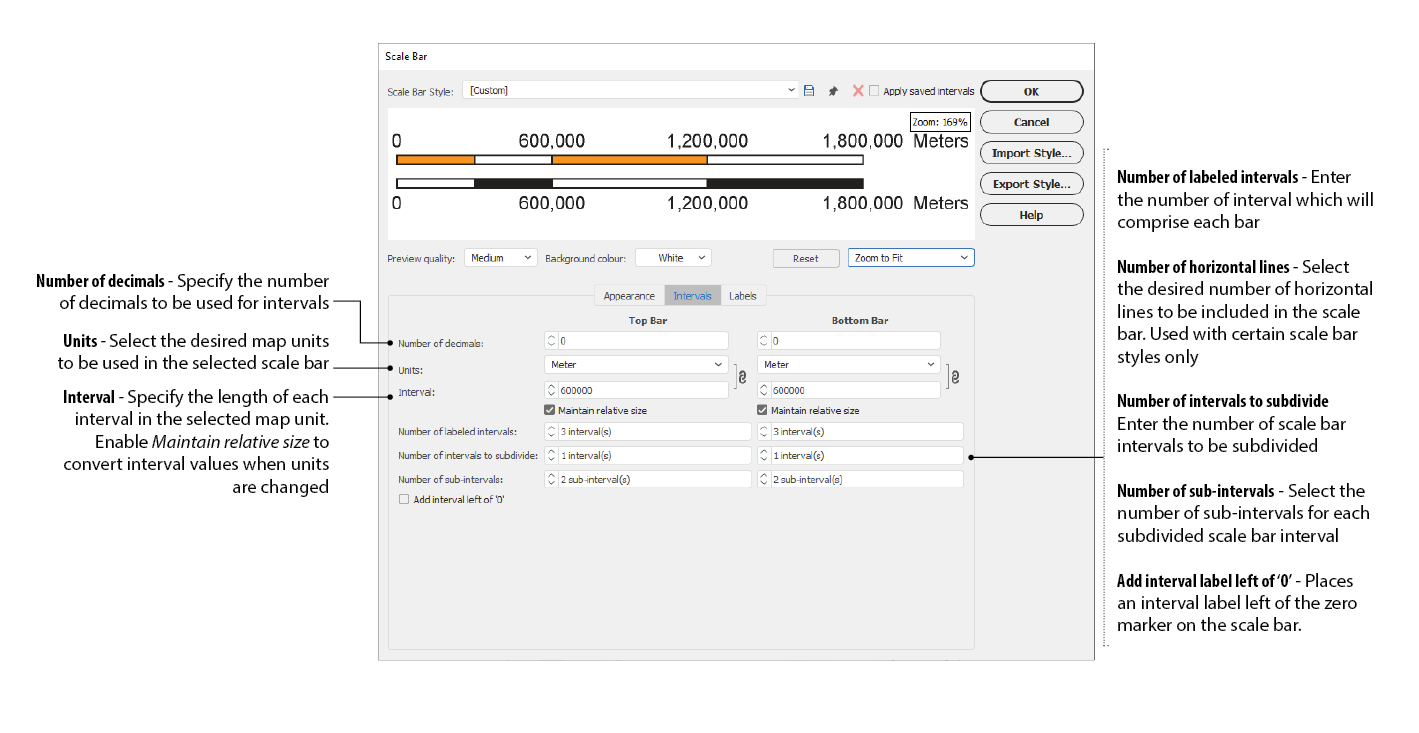
Task: Click the pin icon beside style dropdown
Action: [833, 91]
